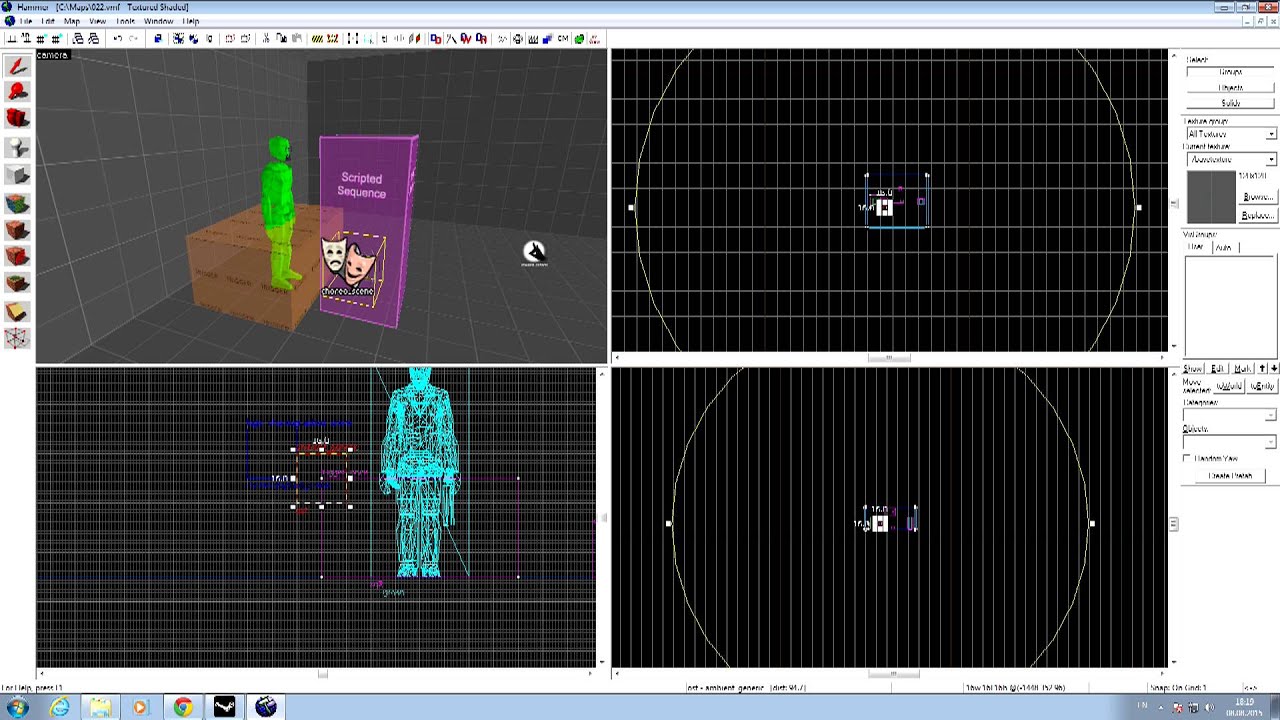Move VisGroup up arrow button
Viewport: 1280px width, 720px height.
tap(1262, 369)
